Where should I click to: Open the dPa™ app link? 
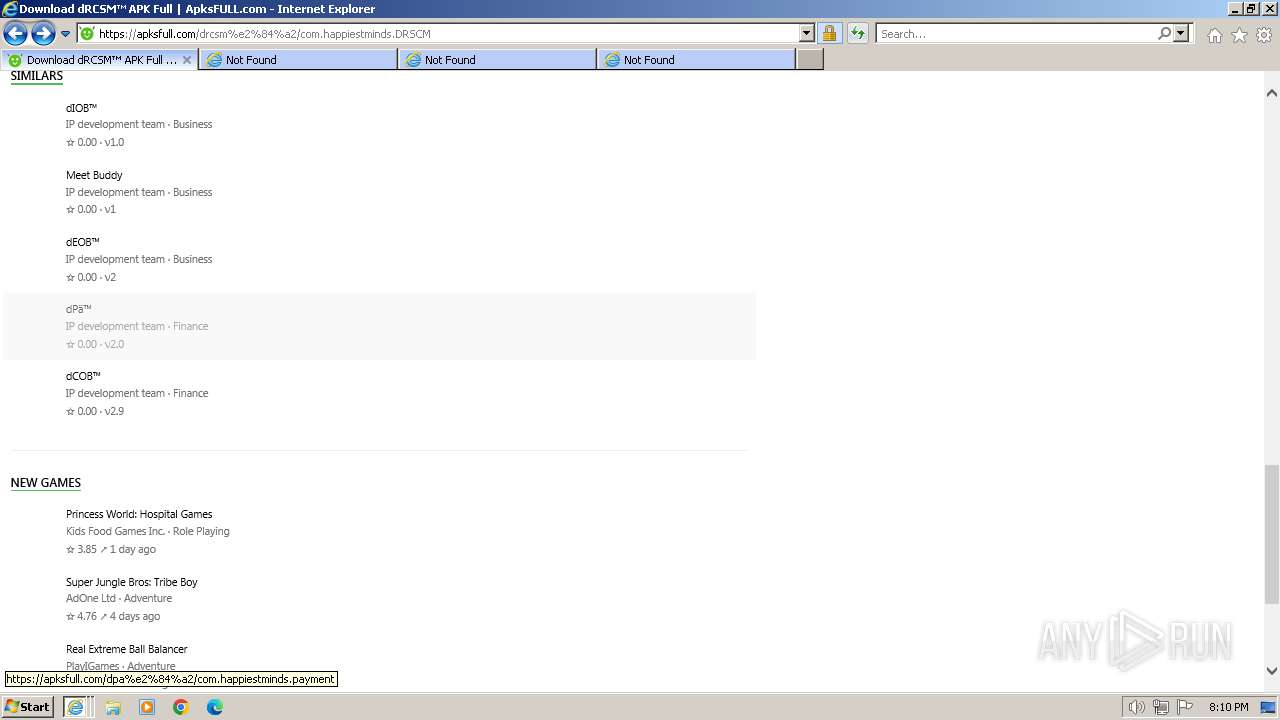pos(78,309)
